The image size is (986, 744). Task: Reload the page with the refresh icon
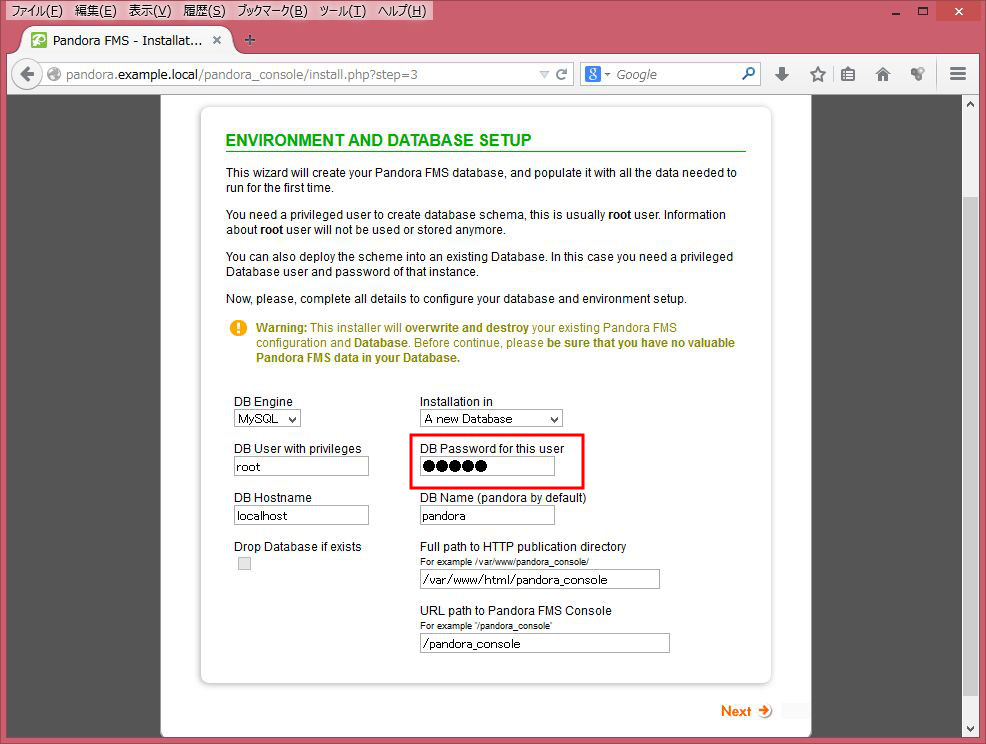(562, 75)
